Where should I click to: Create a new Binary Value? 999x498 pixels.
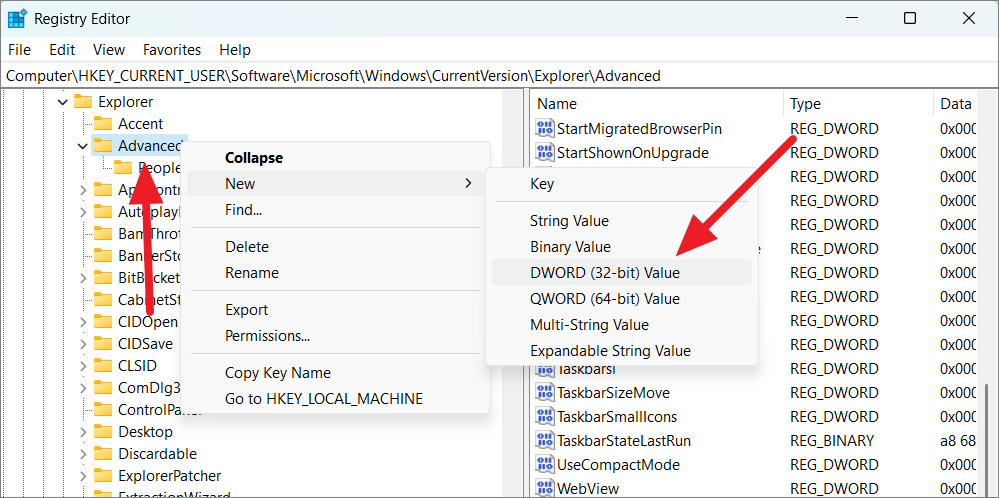coord(622,247)
